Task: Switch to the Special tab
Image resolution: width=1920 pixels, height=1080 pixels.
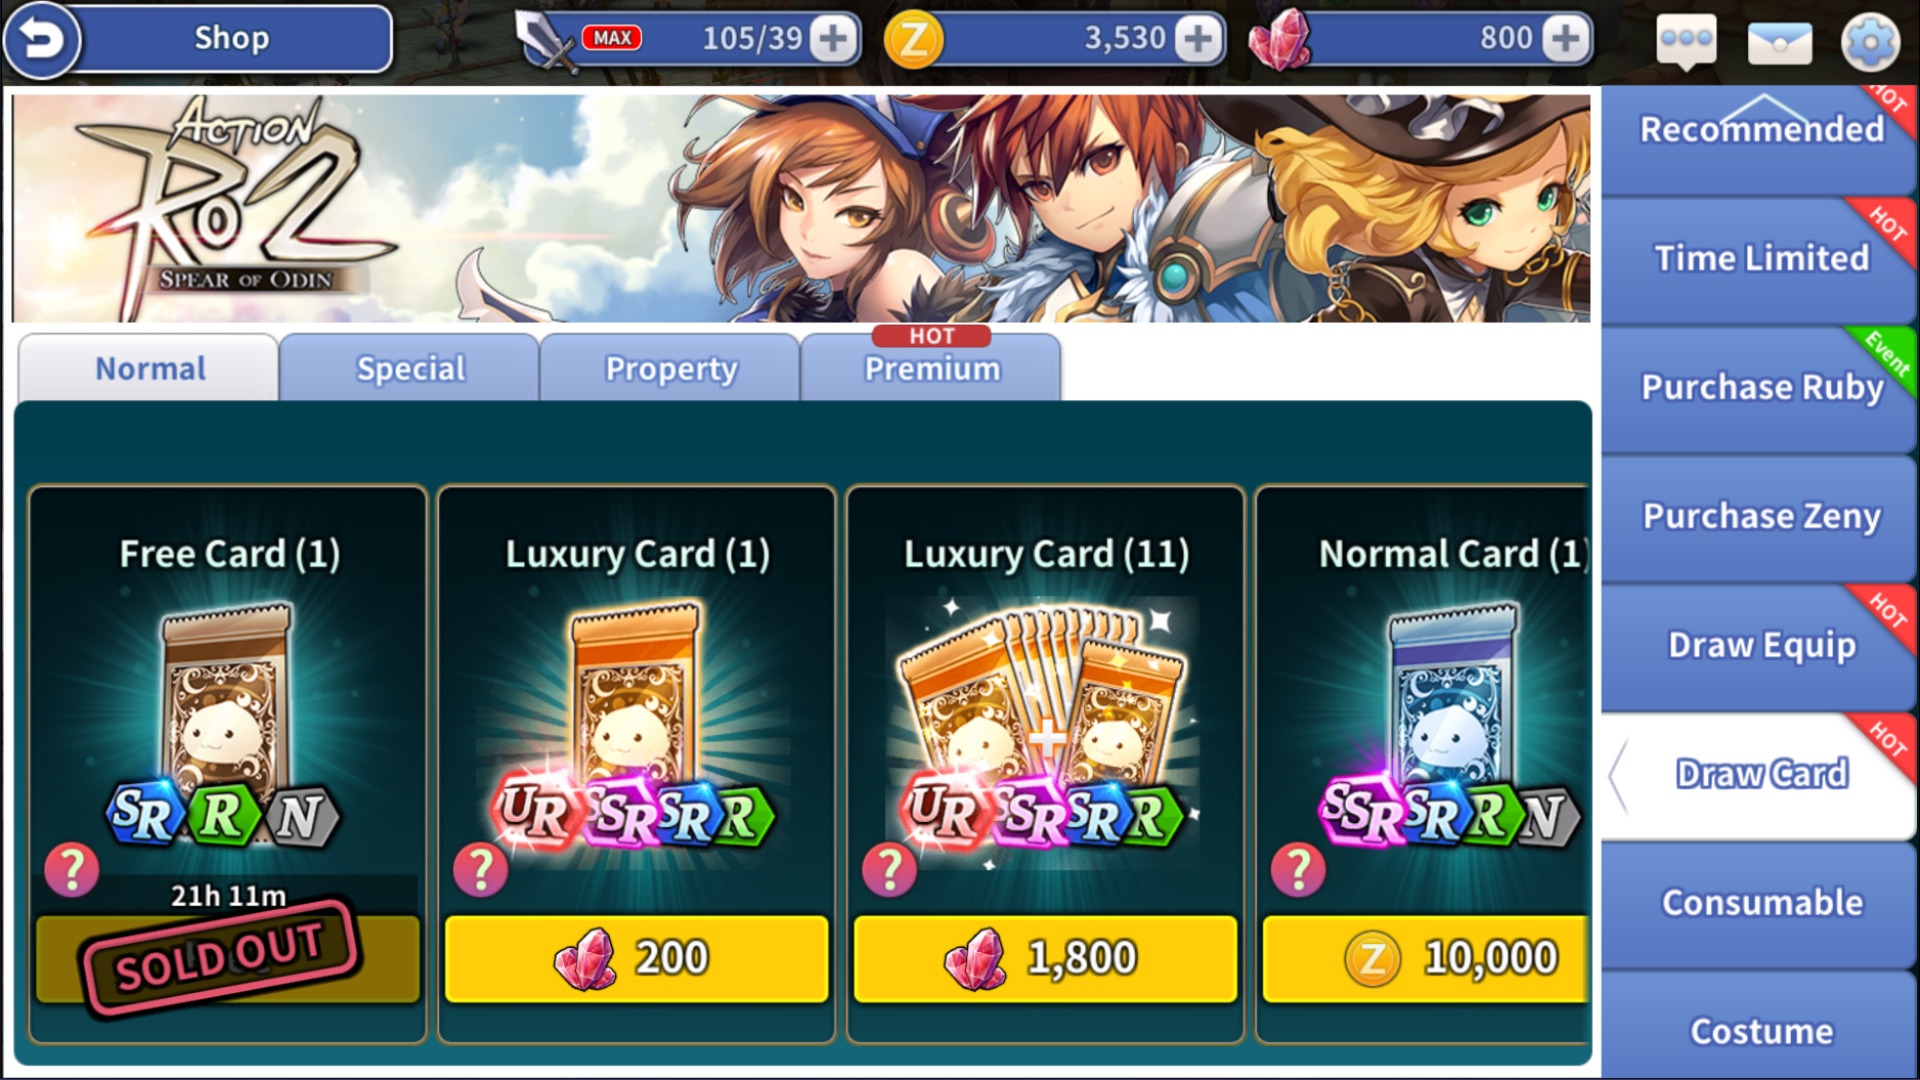Action: click(x=410, y=368)
